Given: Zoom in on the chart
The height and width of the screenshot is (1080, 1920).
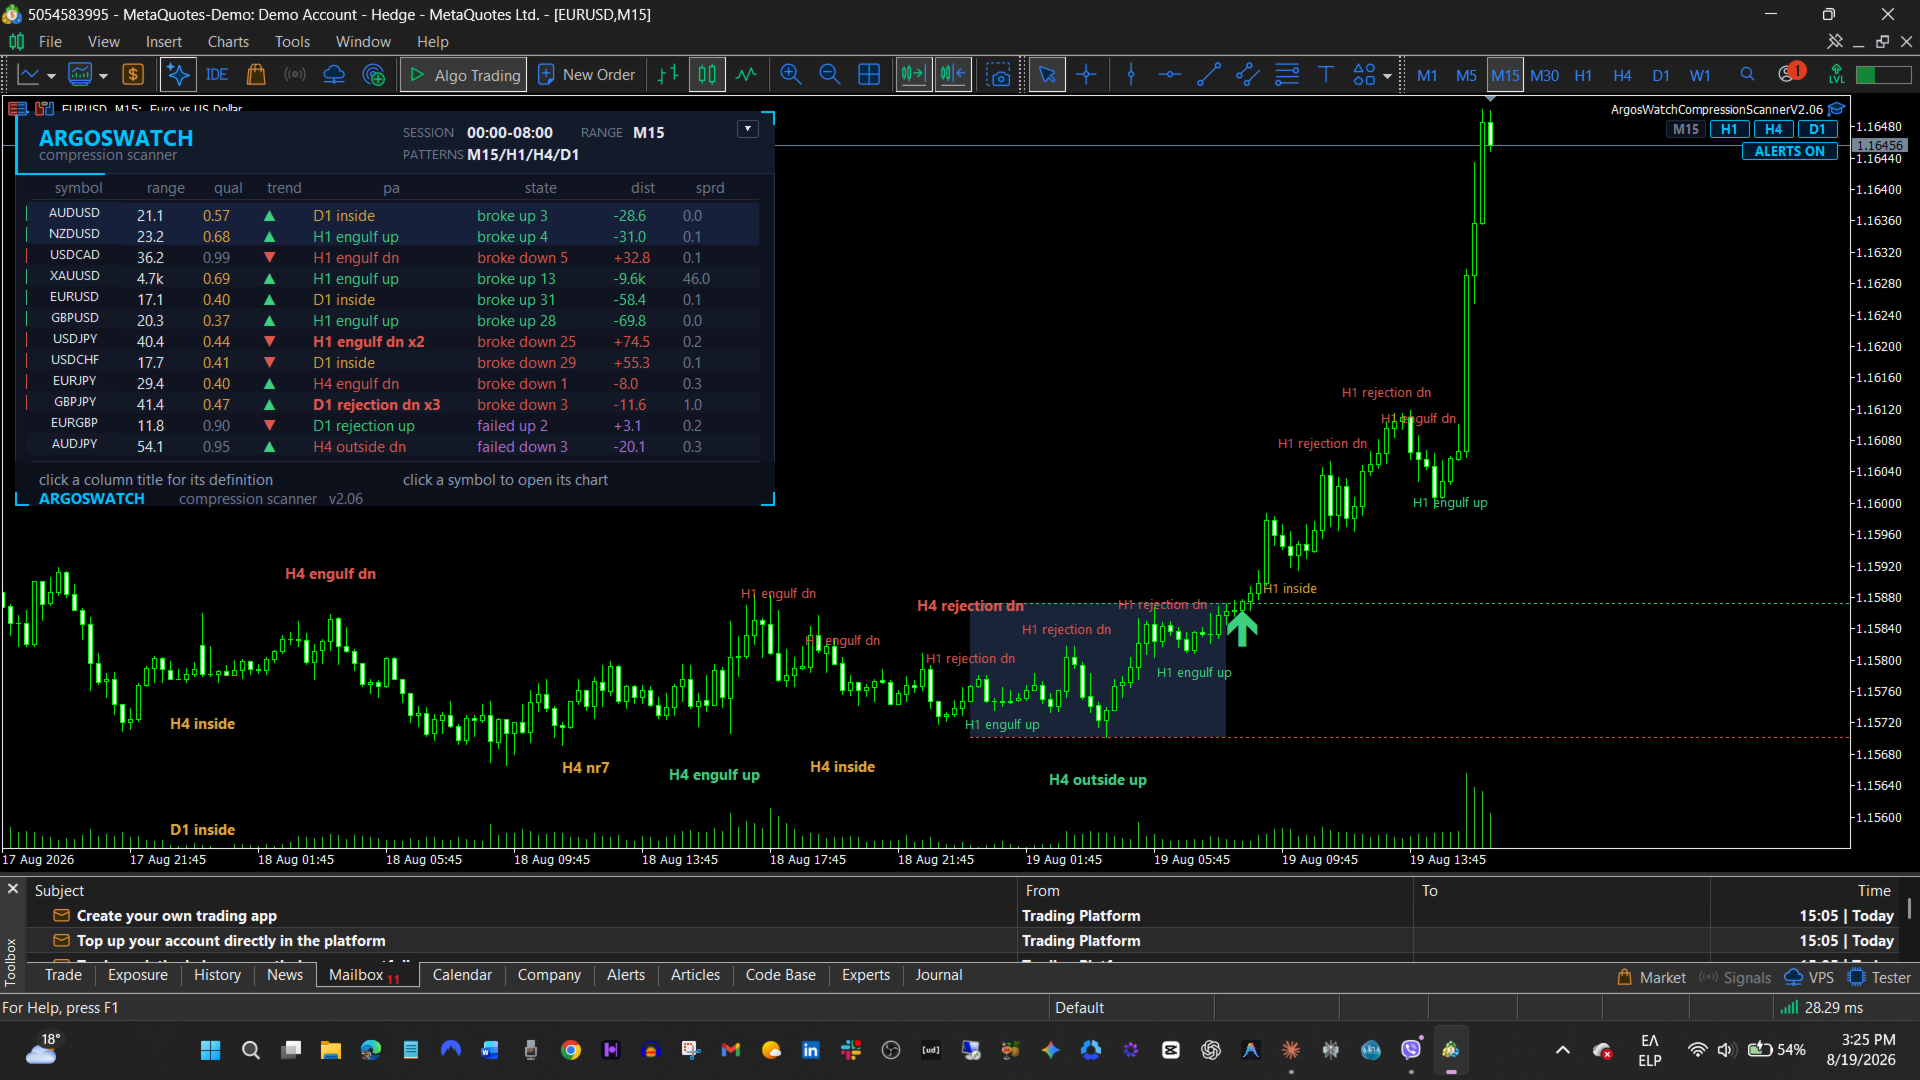Looking at the screenshot, I should click(x=791, y=75).
